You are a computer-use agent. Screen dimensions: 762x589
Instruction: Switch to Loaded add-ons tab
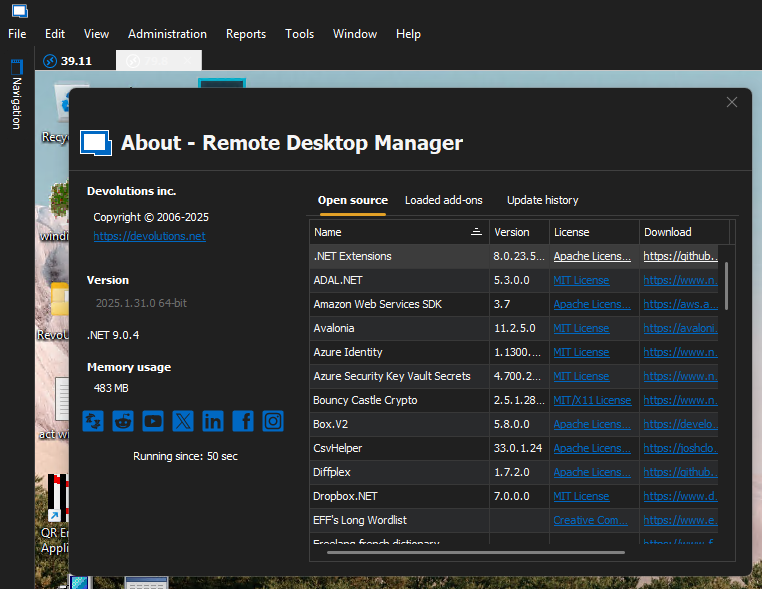[443, 200]
